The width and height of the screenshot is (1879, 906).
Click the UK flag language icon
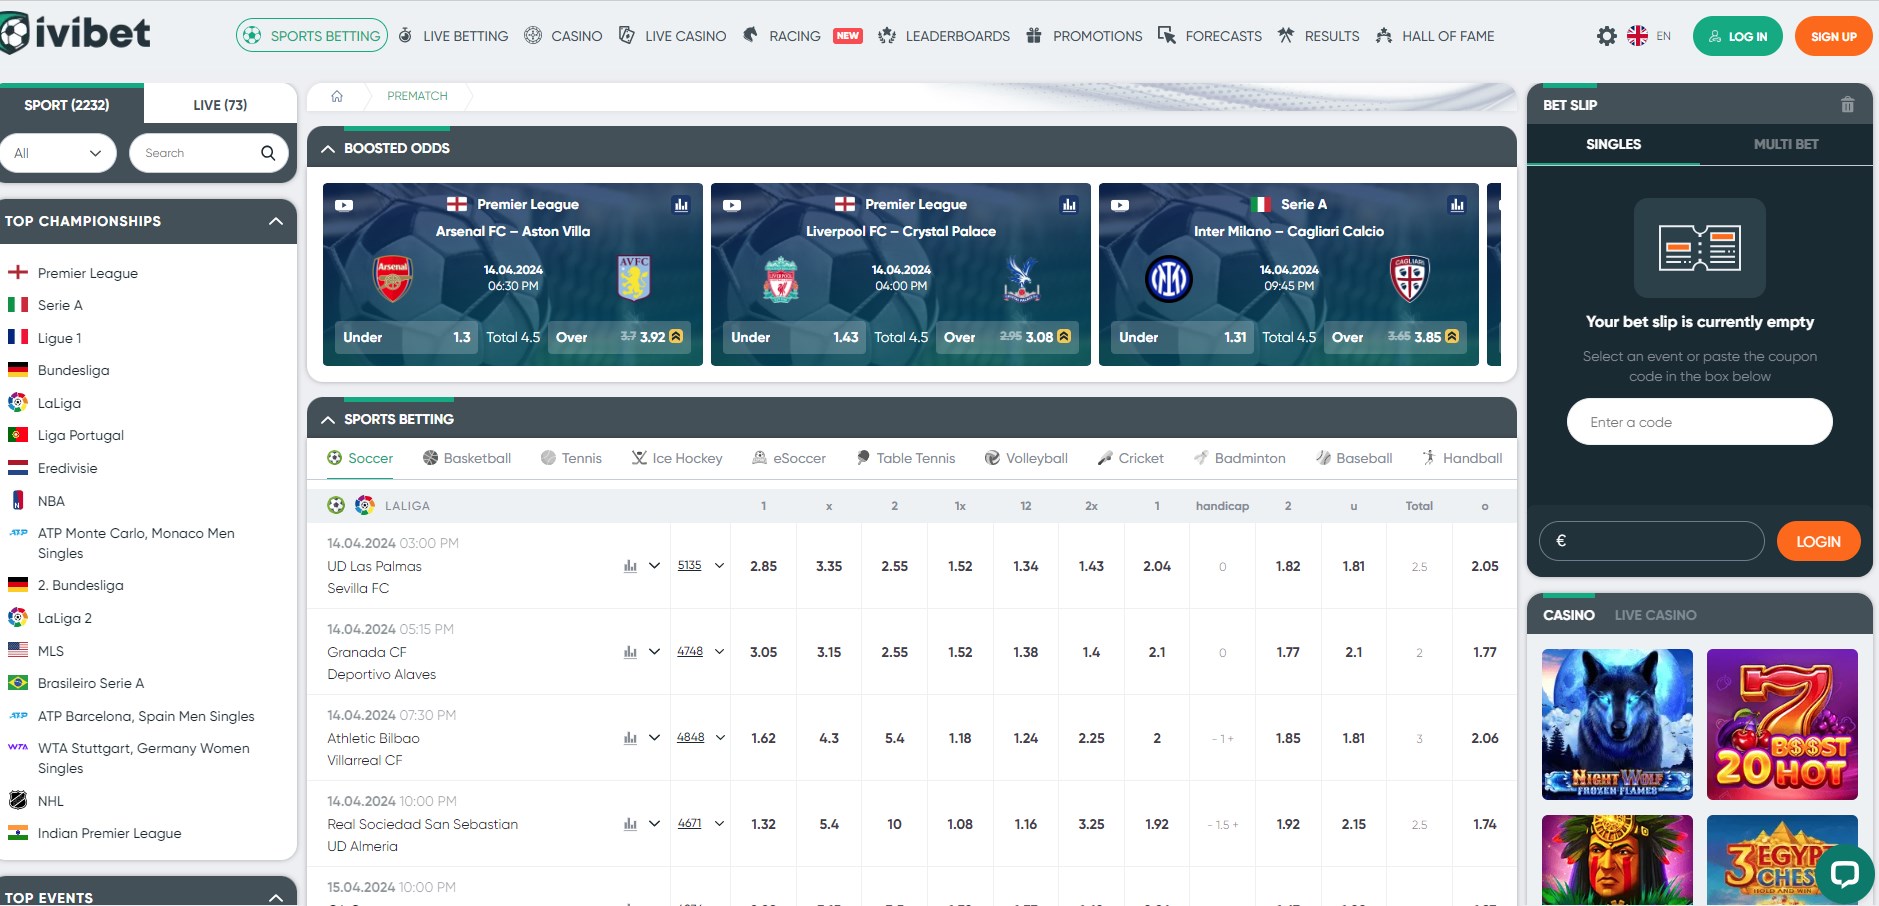(1637, 36)
